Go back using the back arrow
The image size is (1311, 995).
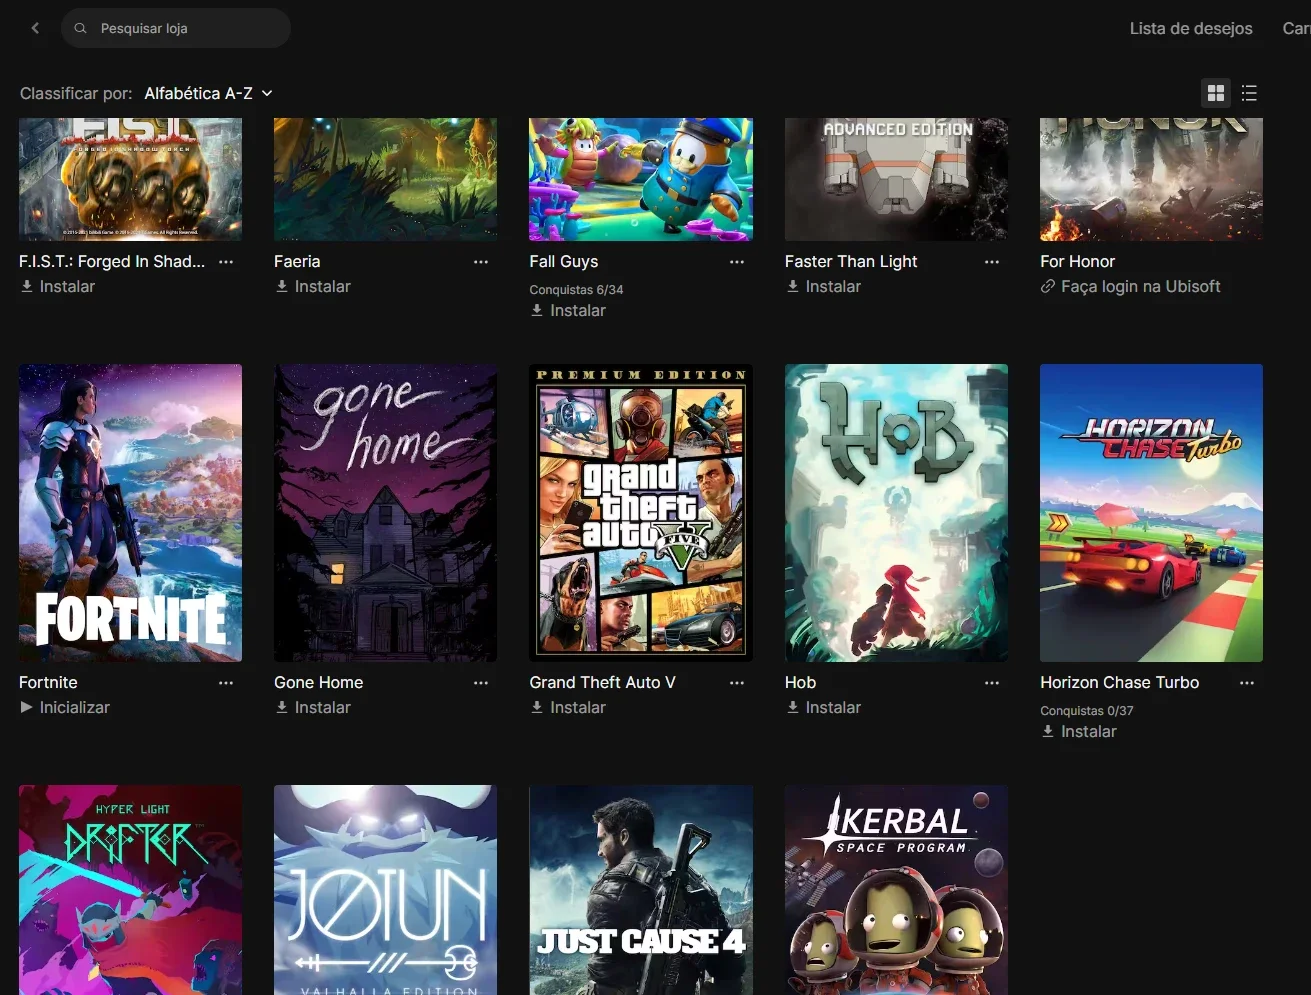[x=36, y=28]
